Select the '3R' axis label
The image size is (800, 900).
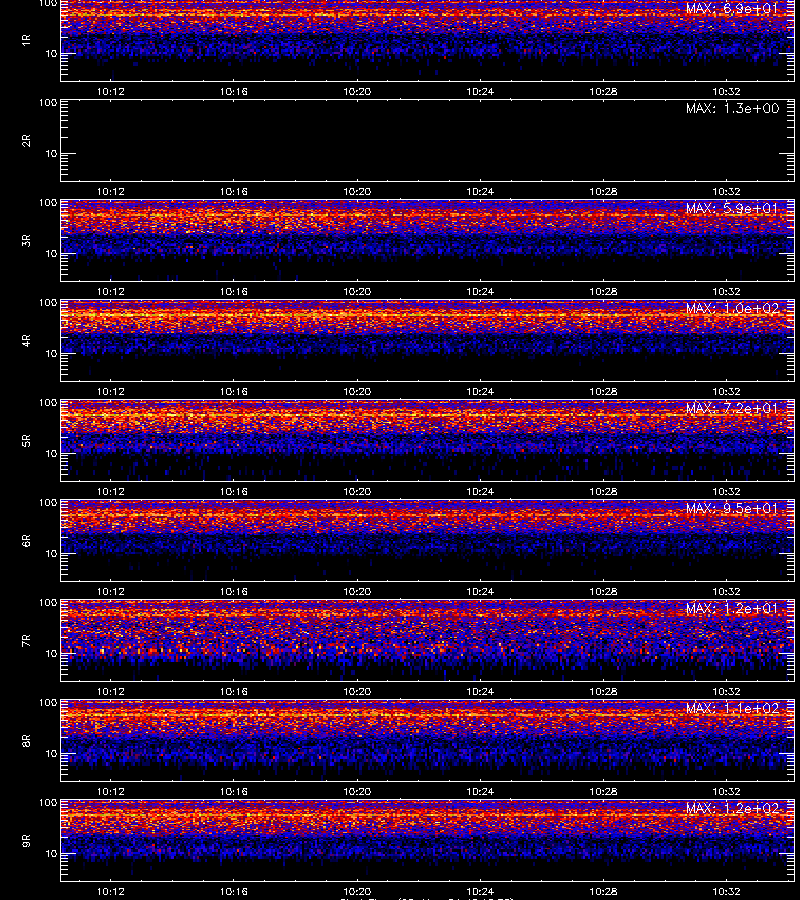tap(26, 240)
